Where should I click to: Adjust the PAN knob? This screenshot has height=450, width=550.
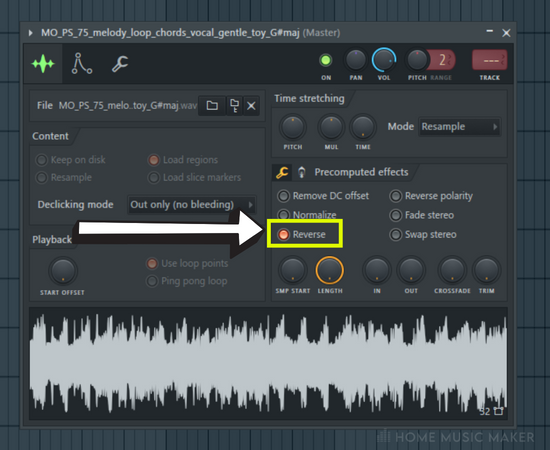[356, 60]
